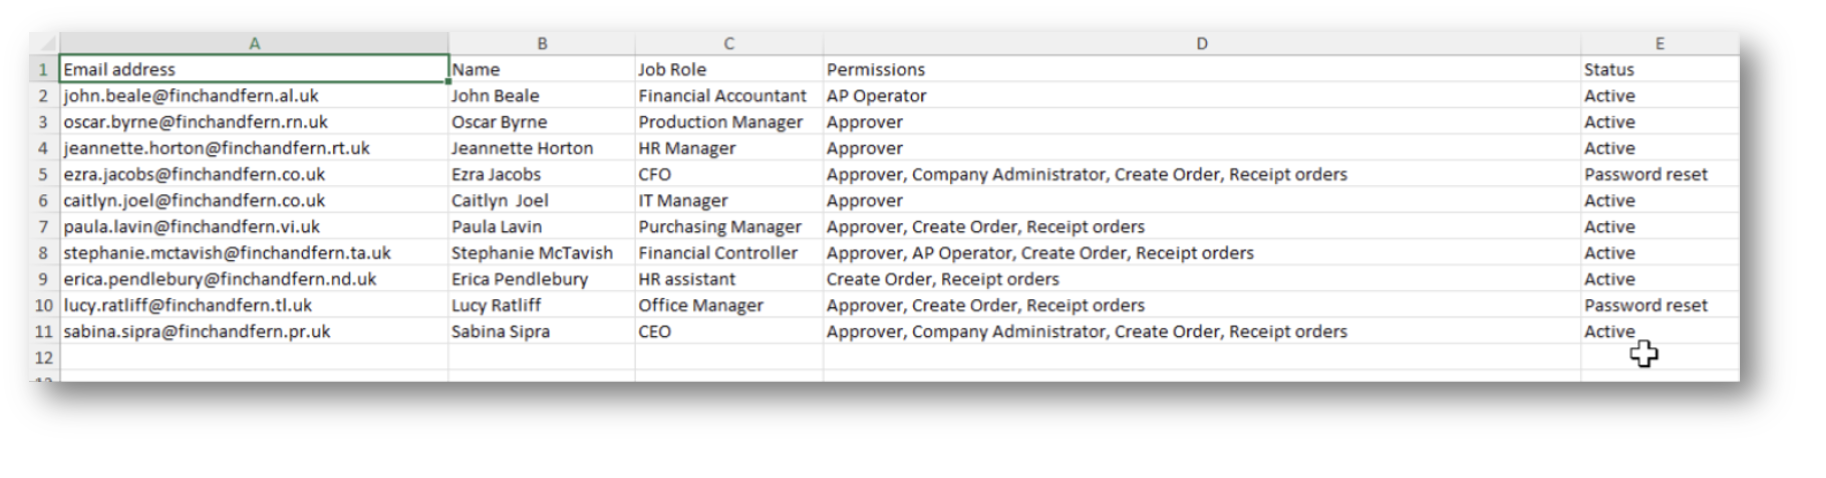Click the name cell 'Jeannette Horton'
1826x478 pixels.
[x=541, y=148]
